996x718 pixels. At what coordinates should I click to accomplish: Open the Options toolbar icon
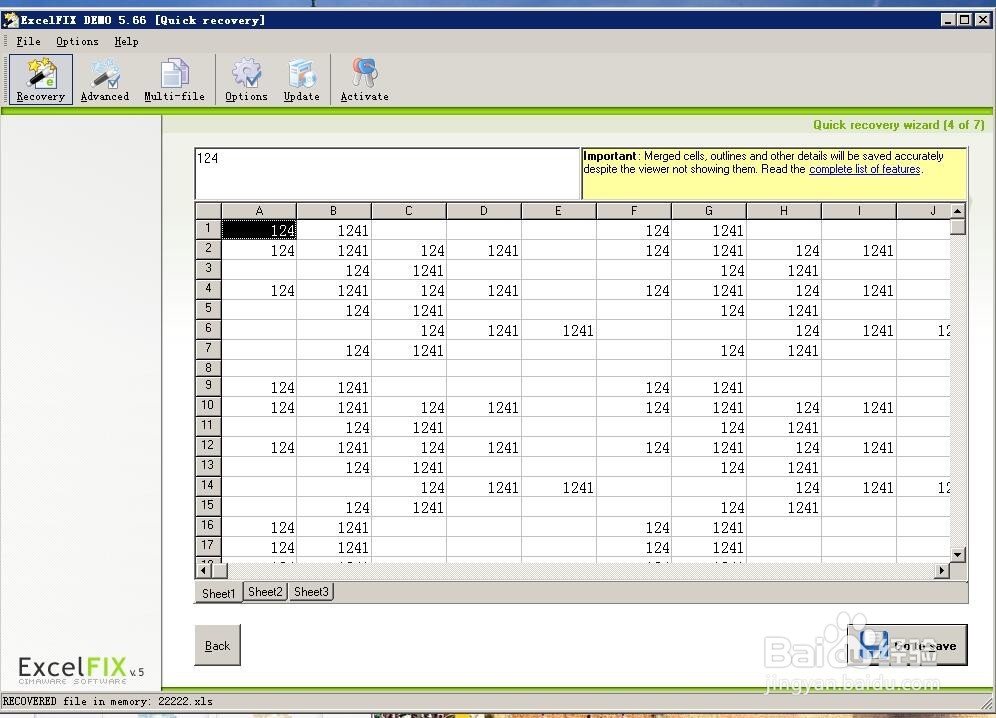click(x=246, y=79)
